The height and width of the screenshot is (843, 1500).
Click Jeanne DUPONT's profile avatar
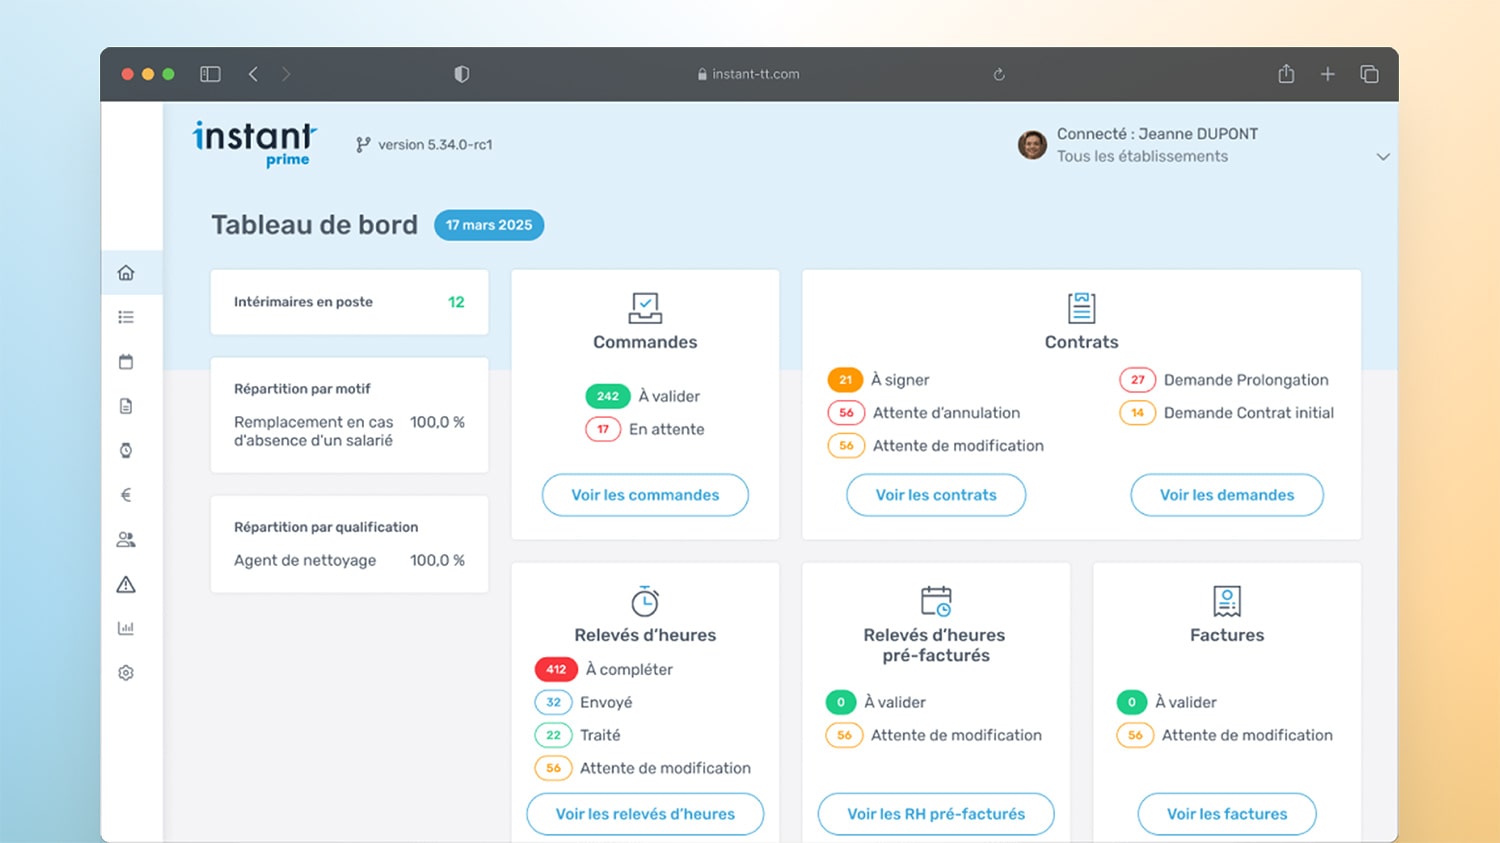point(1032,145)
